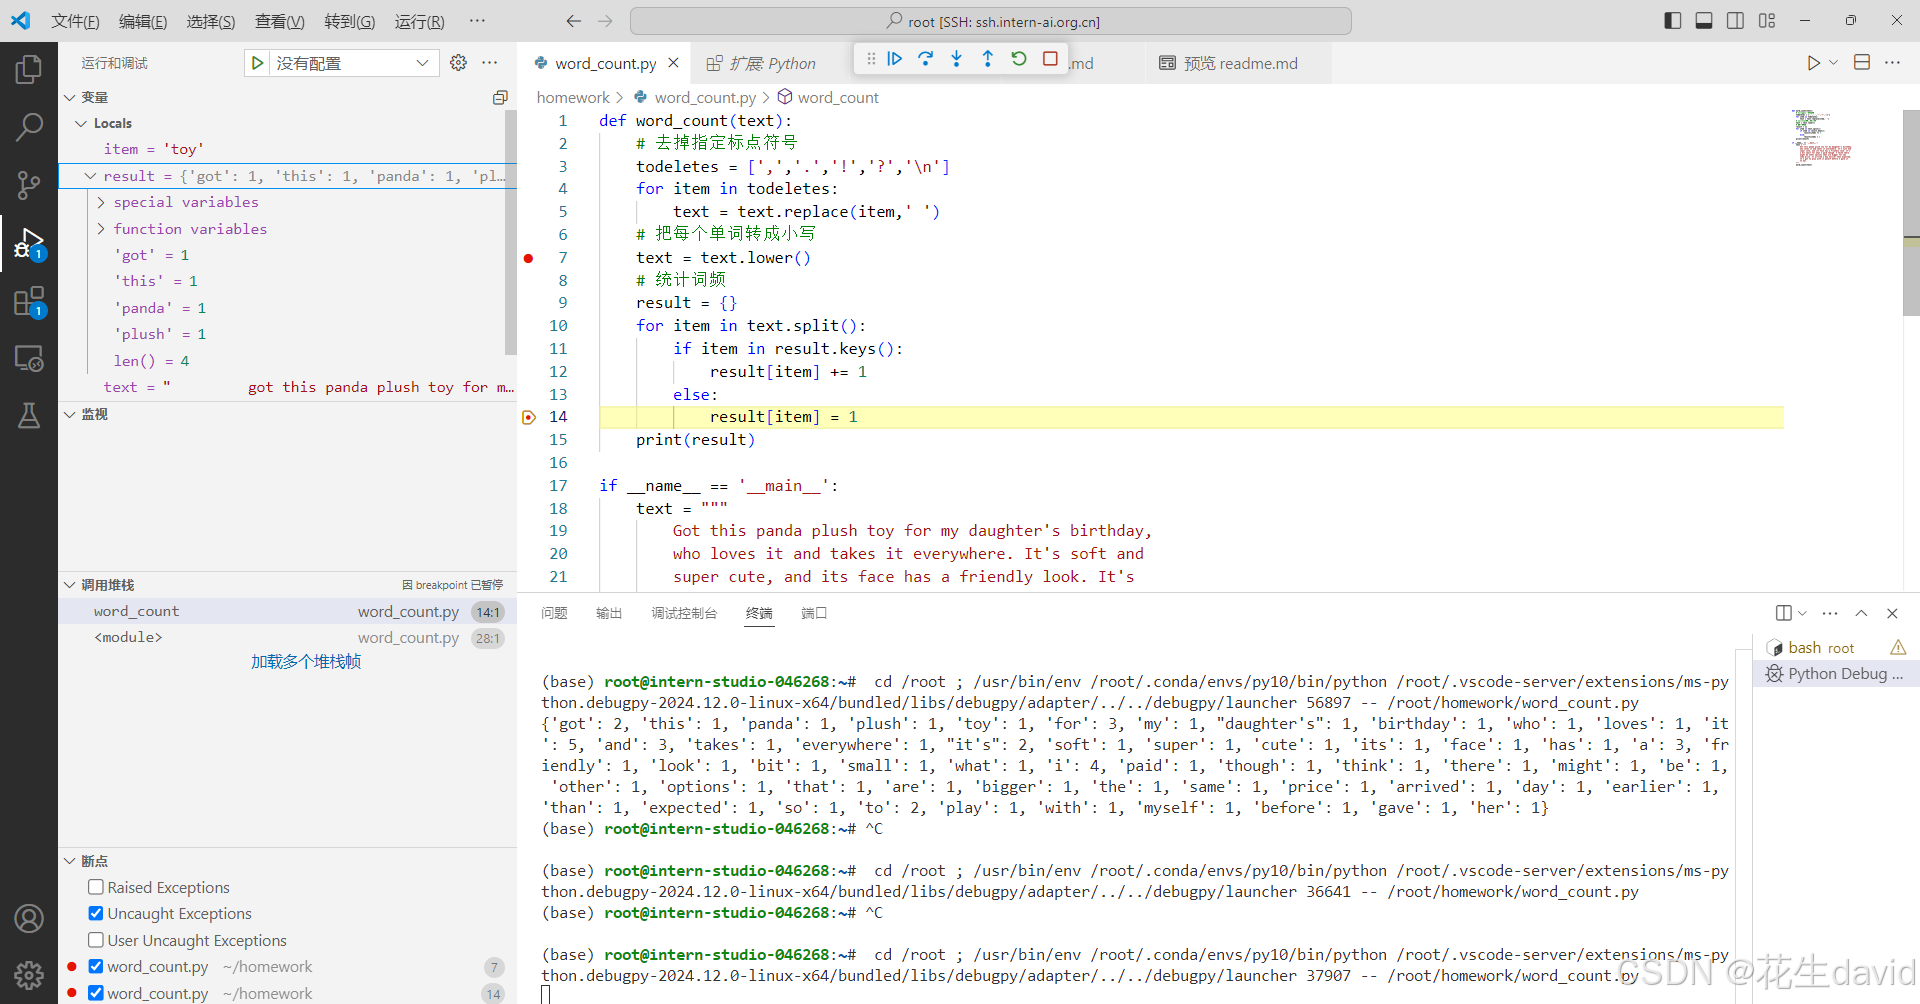Image resolution: width=1920 pixels, height=1004 pixels.
Task: Uncheck Uncaught Exceptions breakpoint
Action: pyautogui.click(x=96, y=913)
